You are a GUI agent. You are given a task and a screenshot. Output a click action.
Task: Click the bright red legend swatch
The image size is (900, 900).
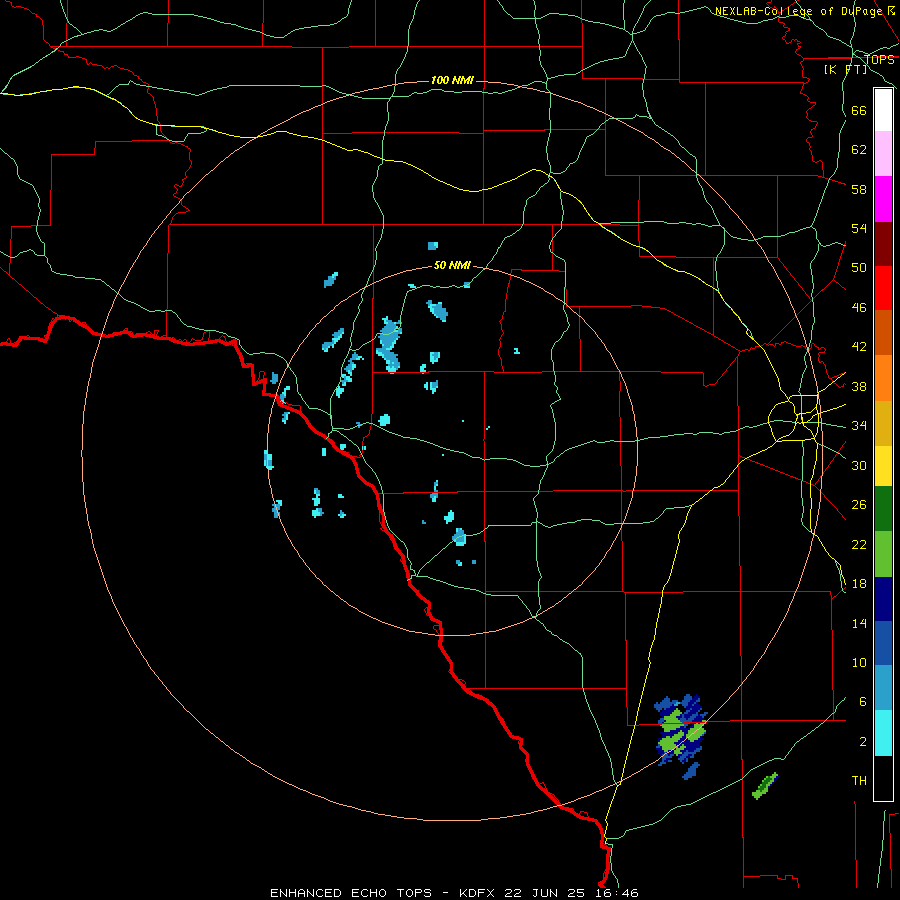pos(883,288)
